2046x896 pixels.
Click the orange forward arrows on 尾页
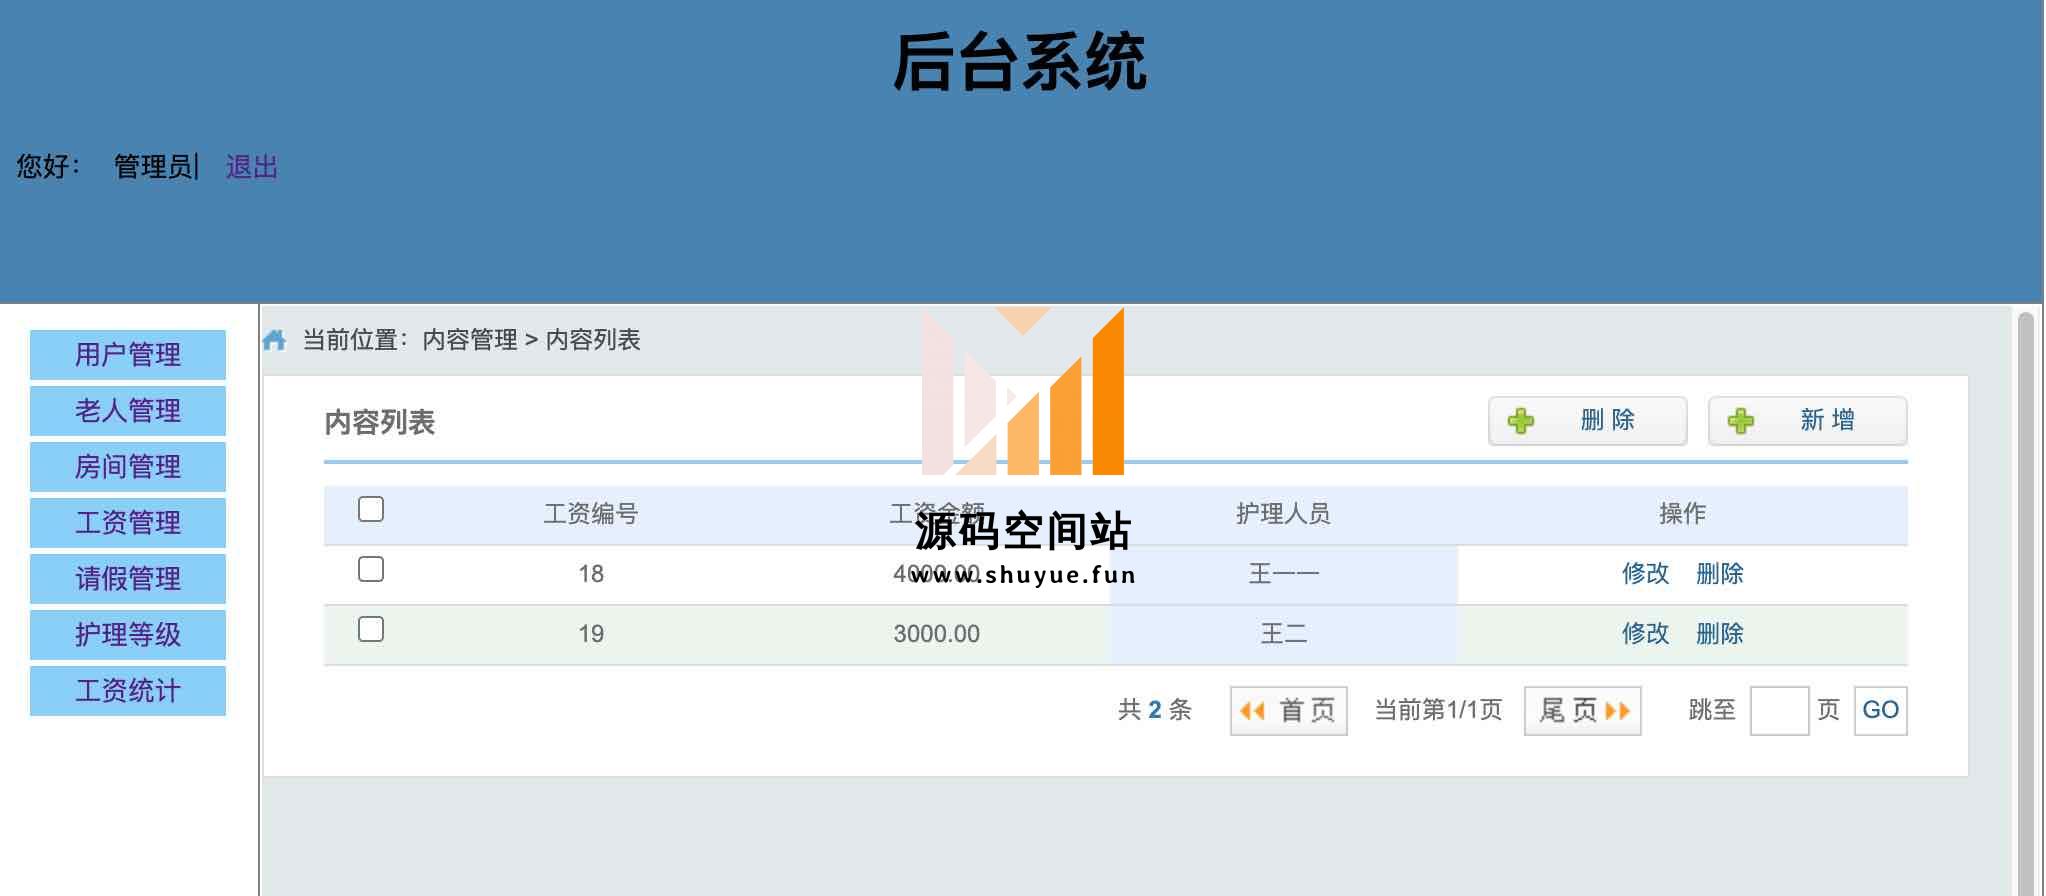point(1617,711)
